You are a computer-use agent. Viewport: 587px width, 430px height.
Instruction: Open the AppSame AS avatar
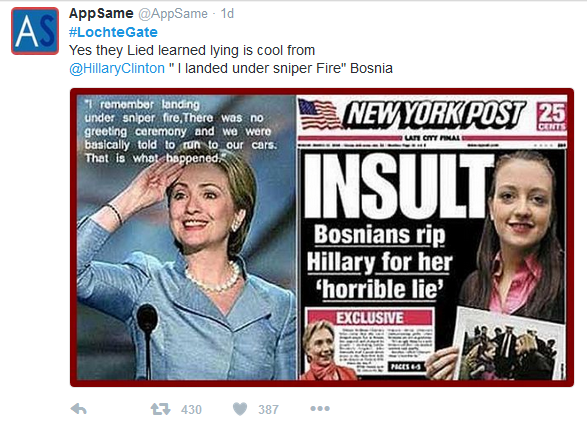pyautogui.click(x=35, y=31)
